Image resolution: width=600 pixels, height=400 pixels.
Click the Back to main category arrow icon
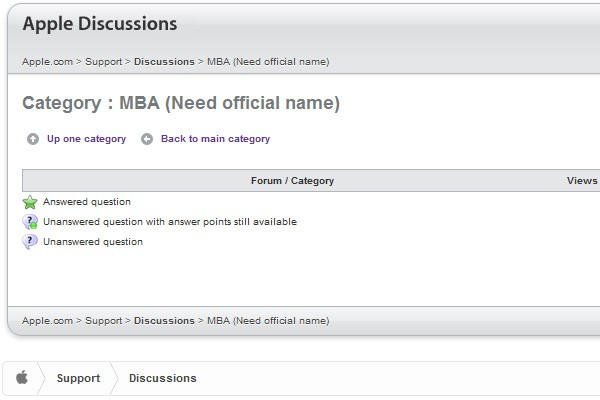147,139
